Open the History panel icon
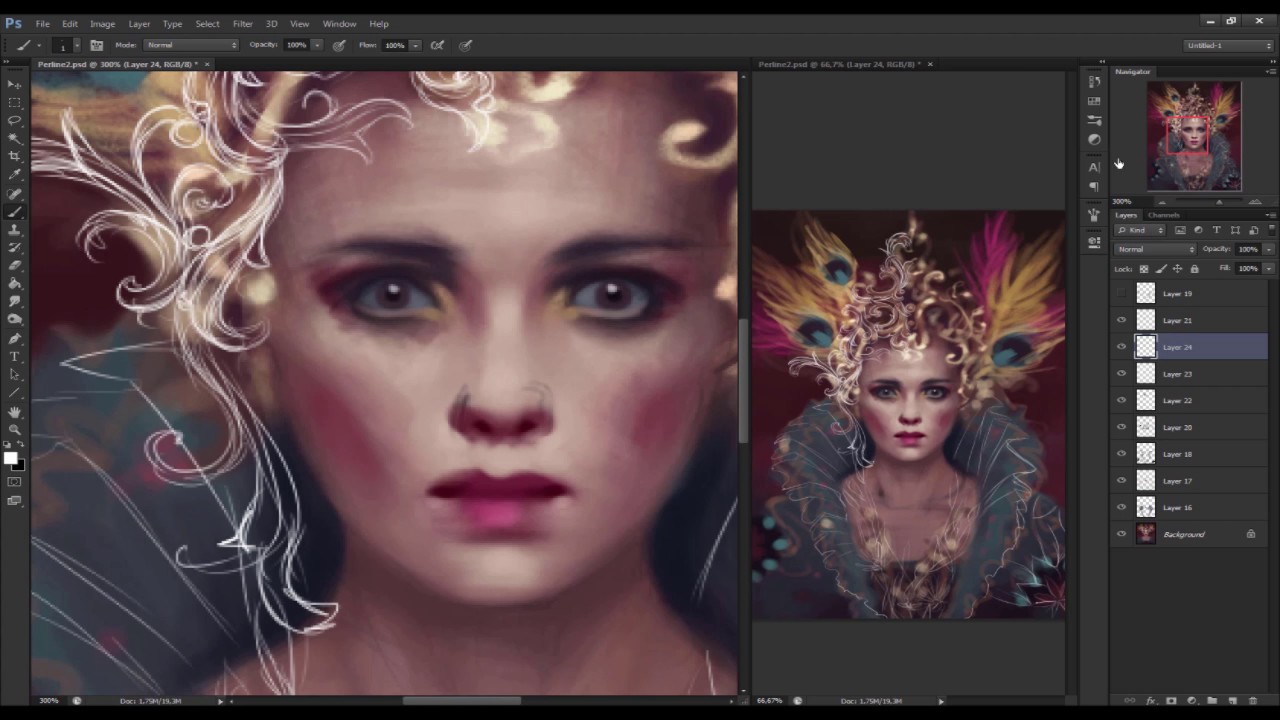The height and width of the screenshot is (720, 1280). click(x=1094, y=82)
